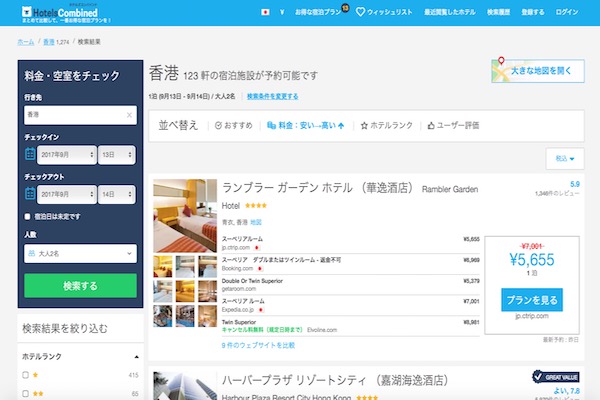The width and height of the screenshot is (600, 400).
Task: Open the wishlist heart icon
Action: coord(360,12)
